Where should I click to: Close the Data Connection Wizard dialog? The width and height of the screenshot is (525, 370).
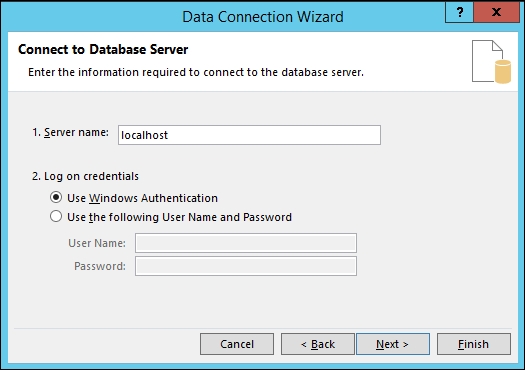[x=497, y=12]
